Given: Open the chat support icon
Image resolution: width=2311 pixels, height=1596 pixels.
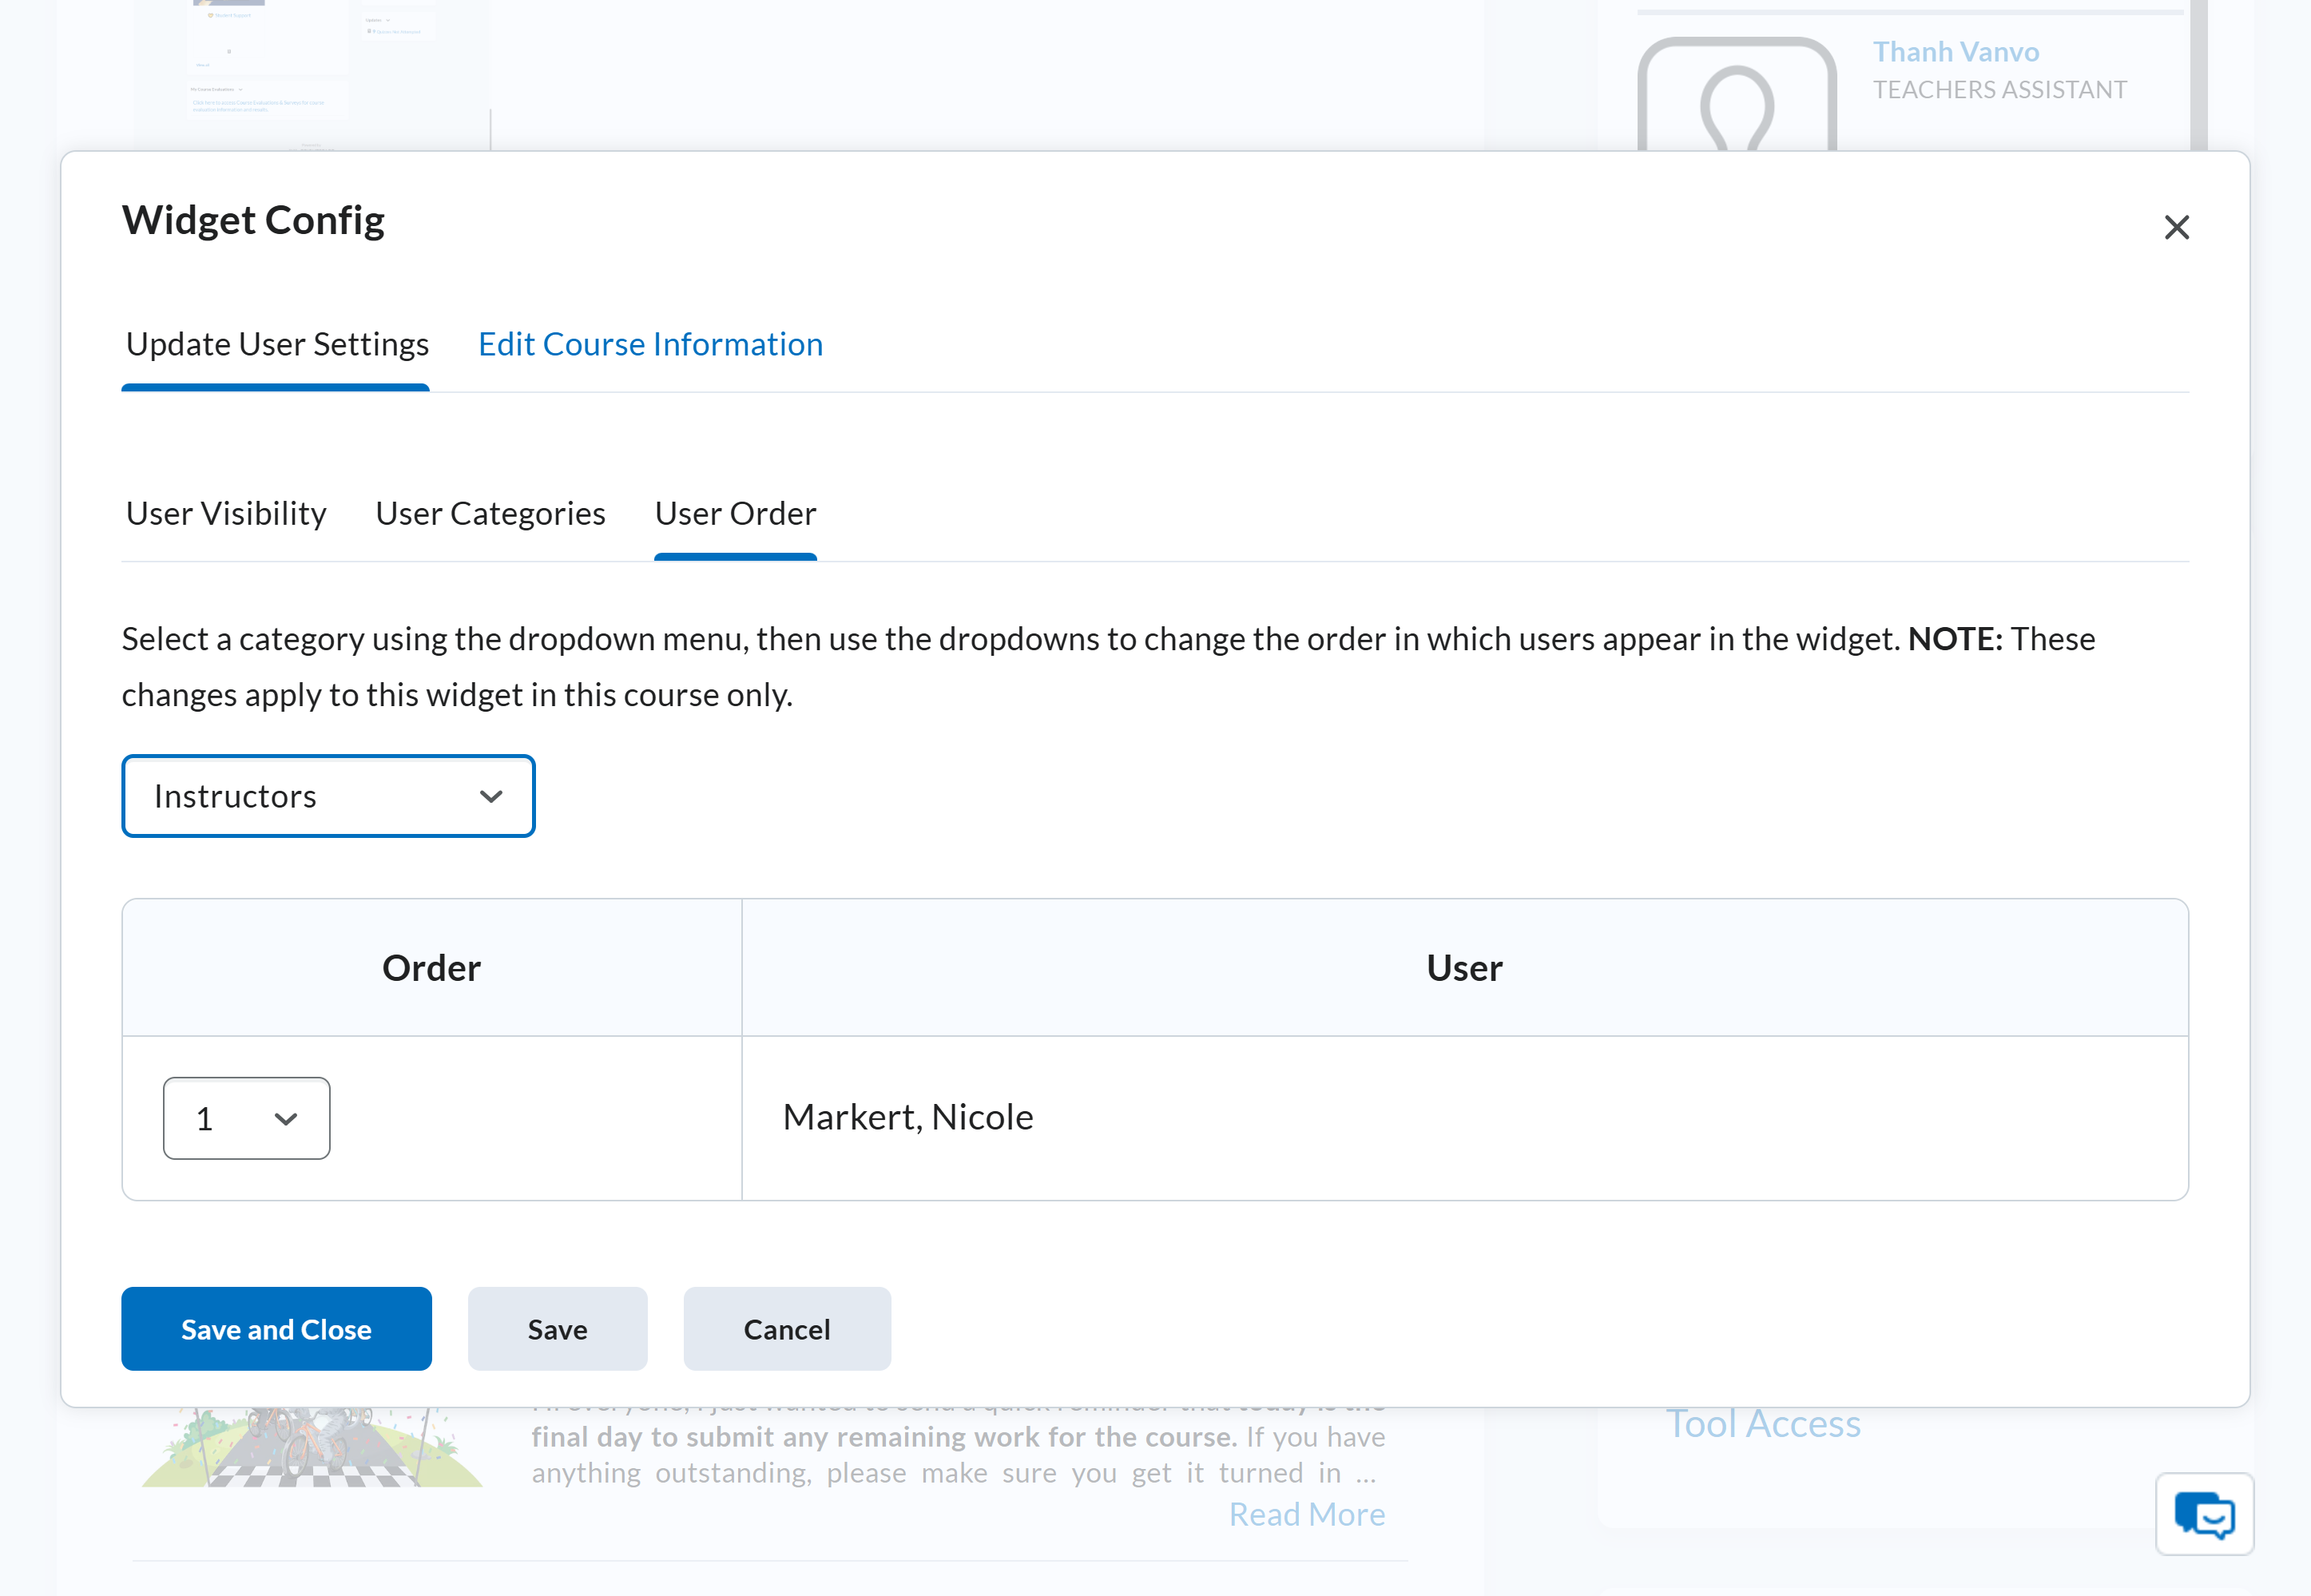Looking at the screenshot, I should click(2204, 1514).
